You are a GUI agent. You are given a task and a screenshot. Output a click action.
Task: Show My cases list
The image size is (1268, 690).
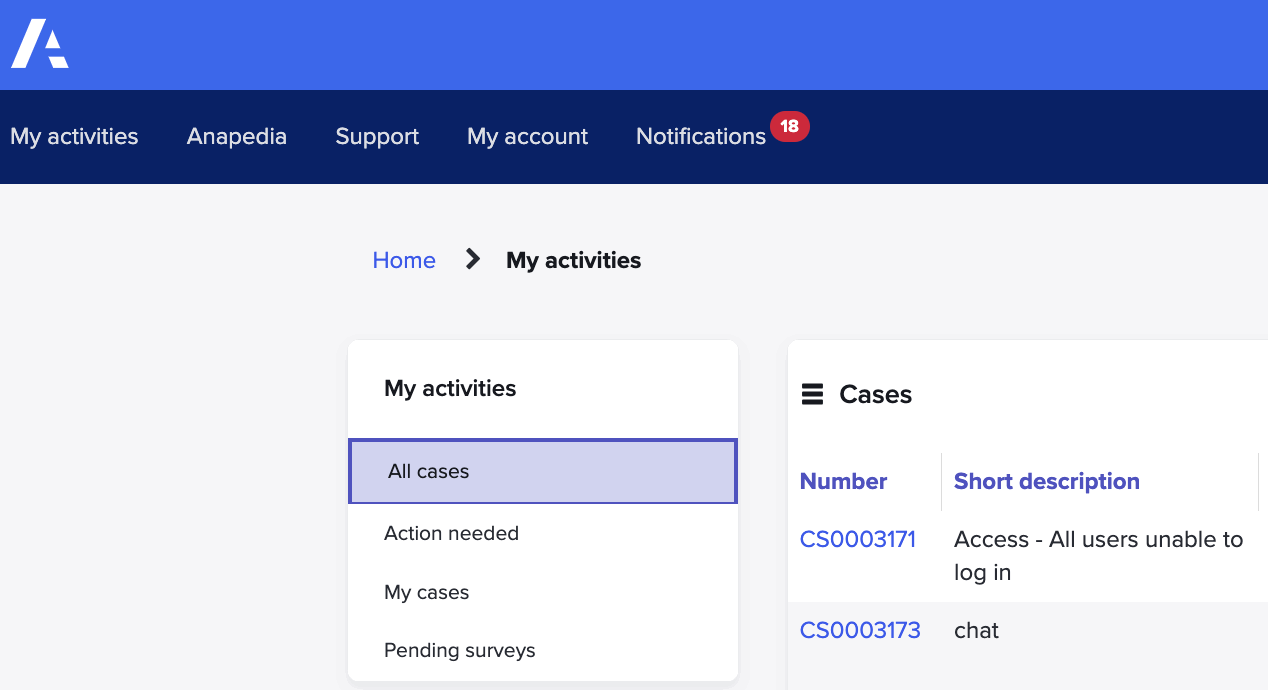tap(426, 592)
